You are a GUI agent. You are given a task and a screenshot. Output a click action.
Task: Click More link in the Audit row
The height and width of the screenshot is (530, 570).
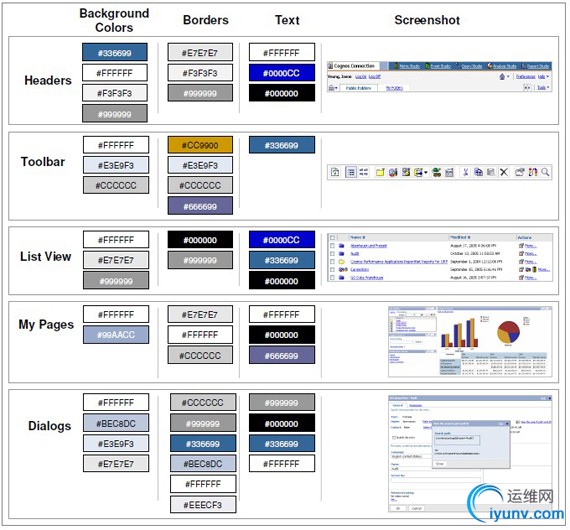pos(531,254)
